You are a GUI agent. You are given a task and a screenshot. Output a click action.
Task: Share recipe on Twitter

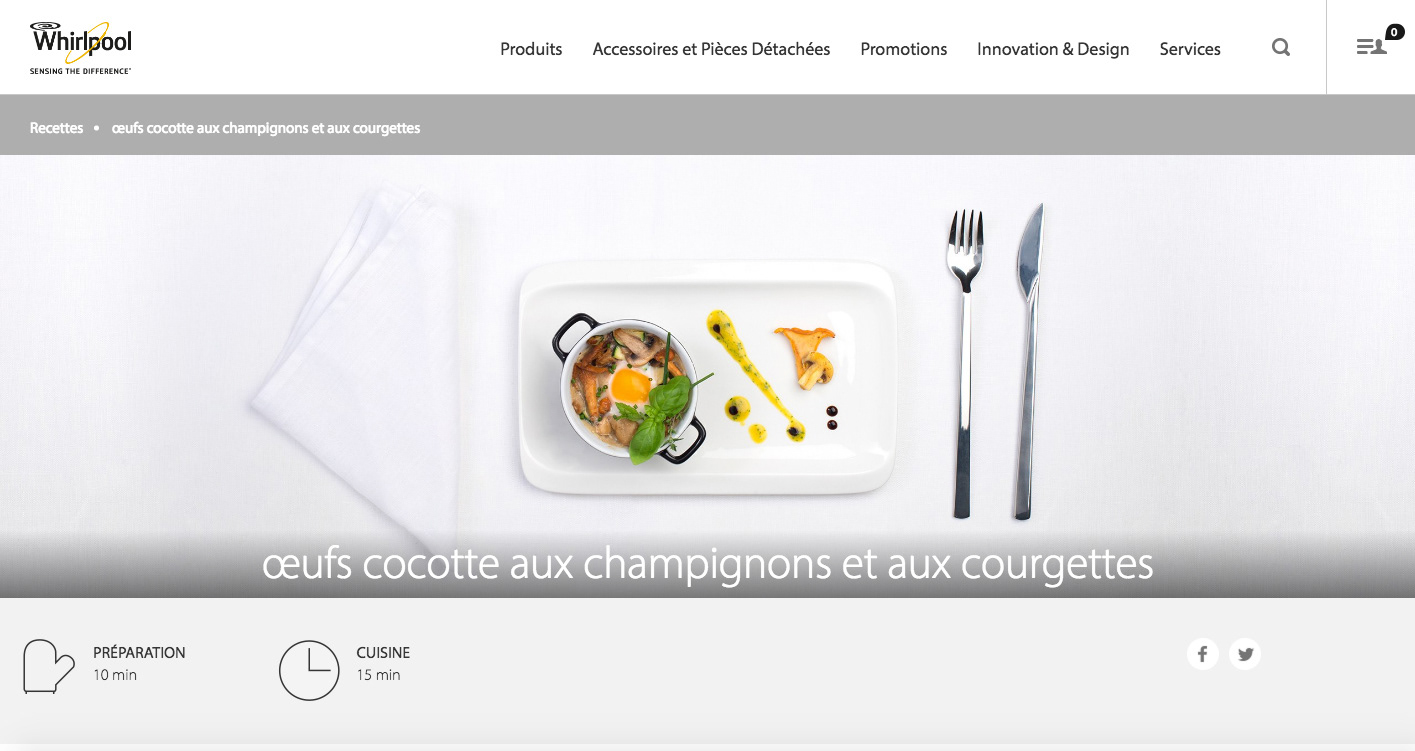click(x=1245, y=654)
